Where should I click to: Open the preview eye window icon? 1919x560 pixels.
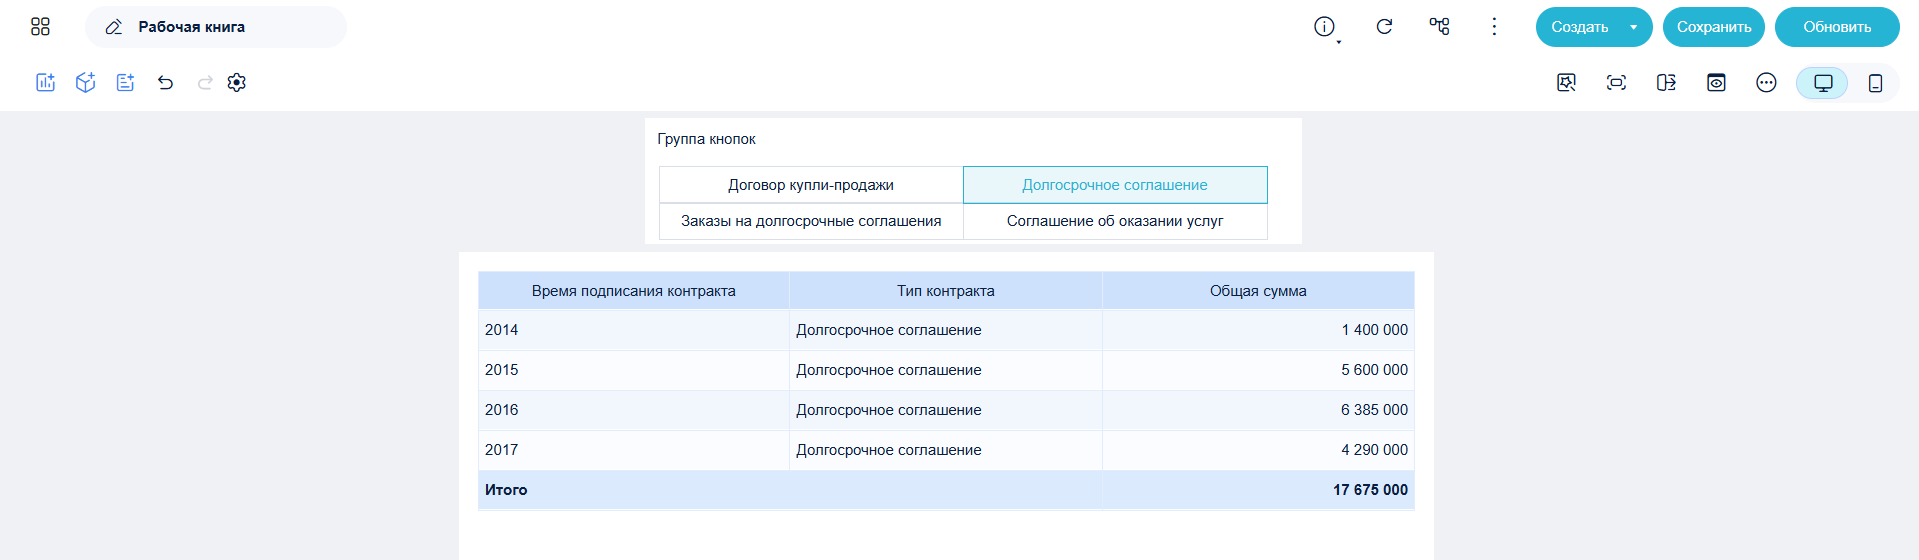1716,83
